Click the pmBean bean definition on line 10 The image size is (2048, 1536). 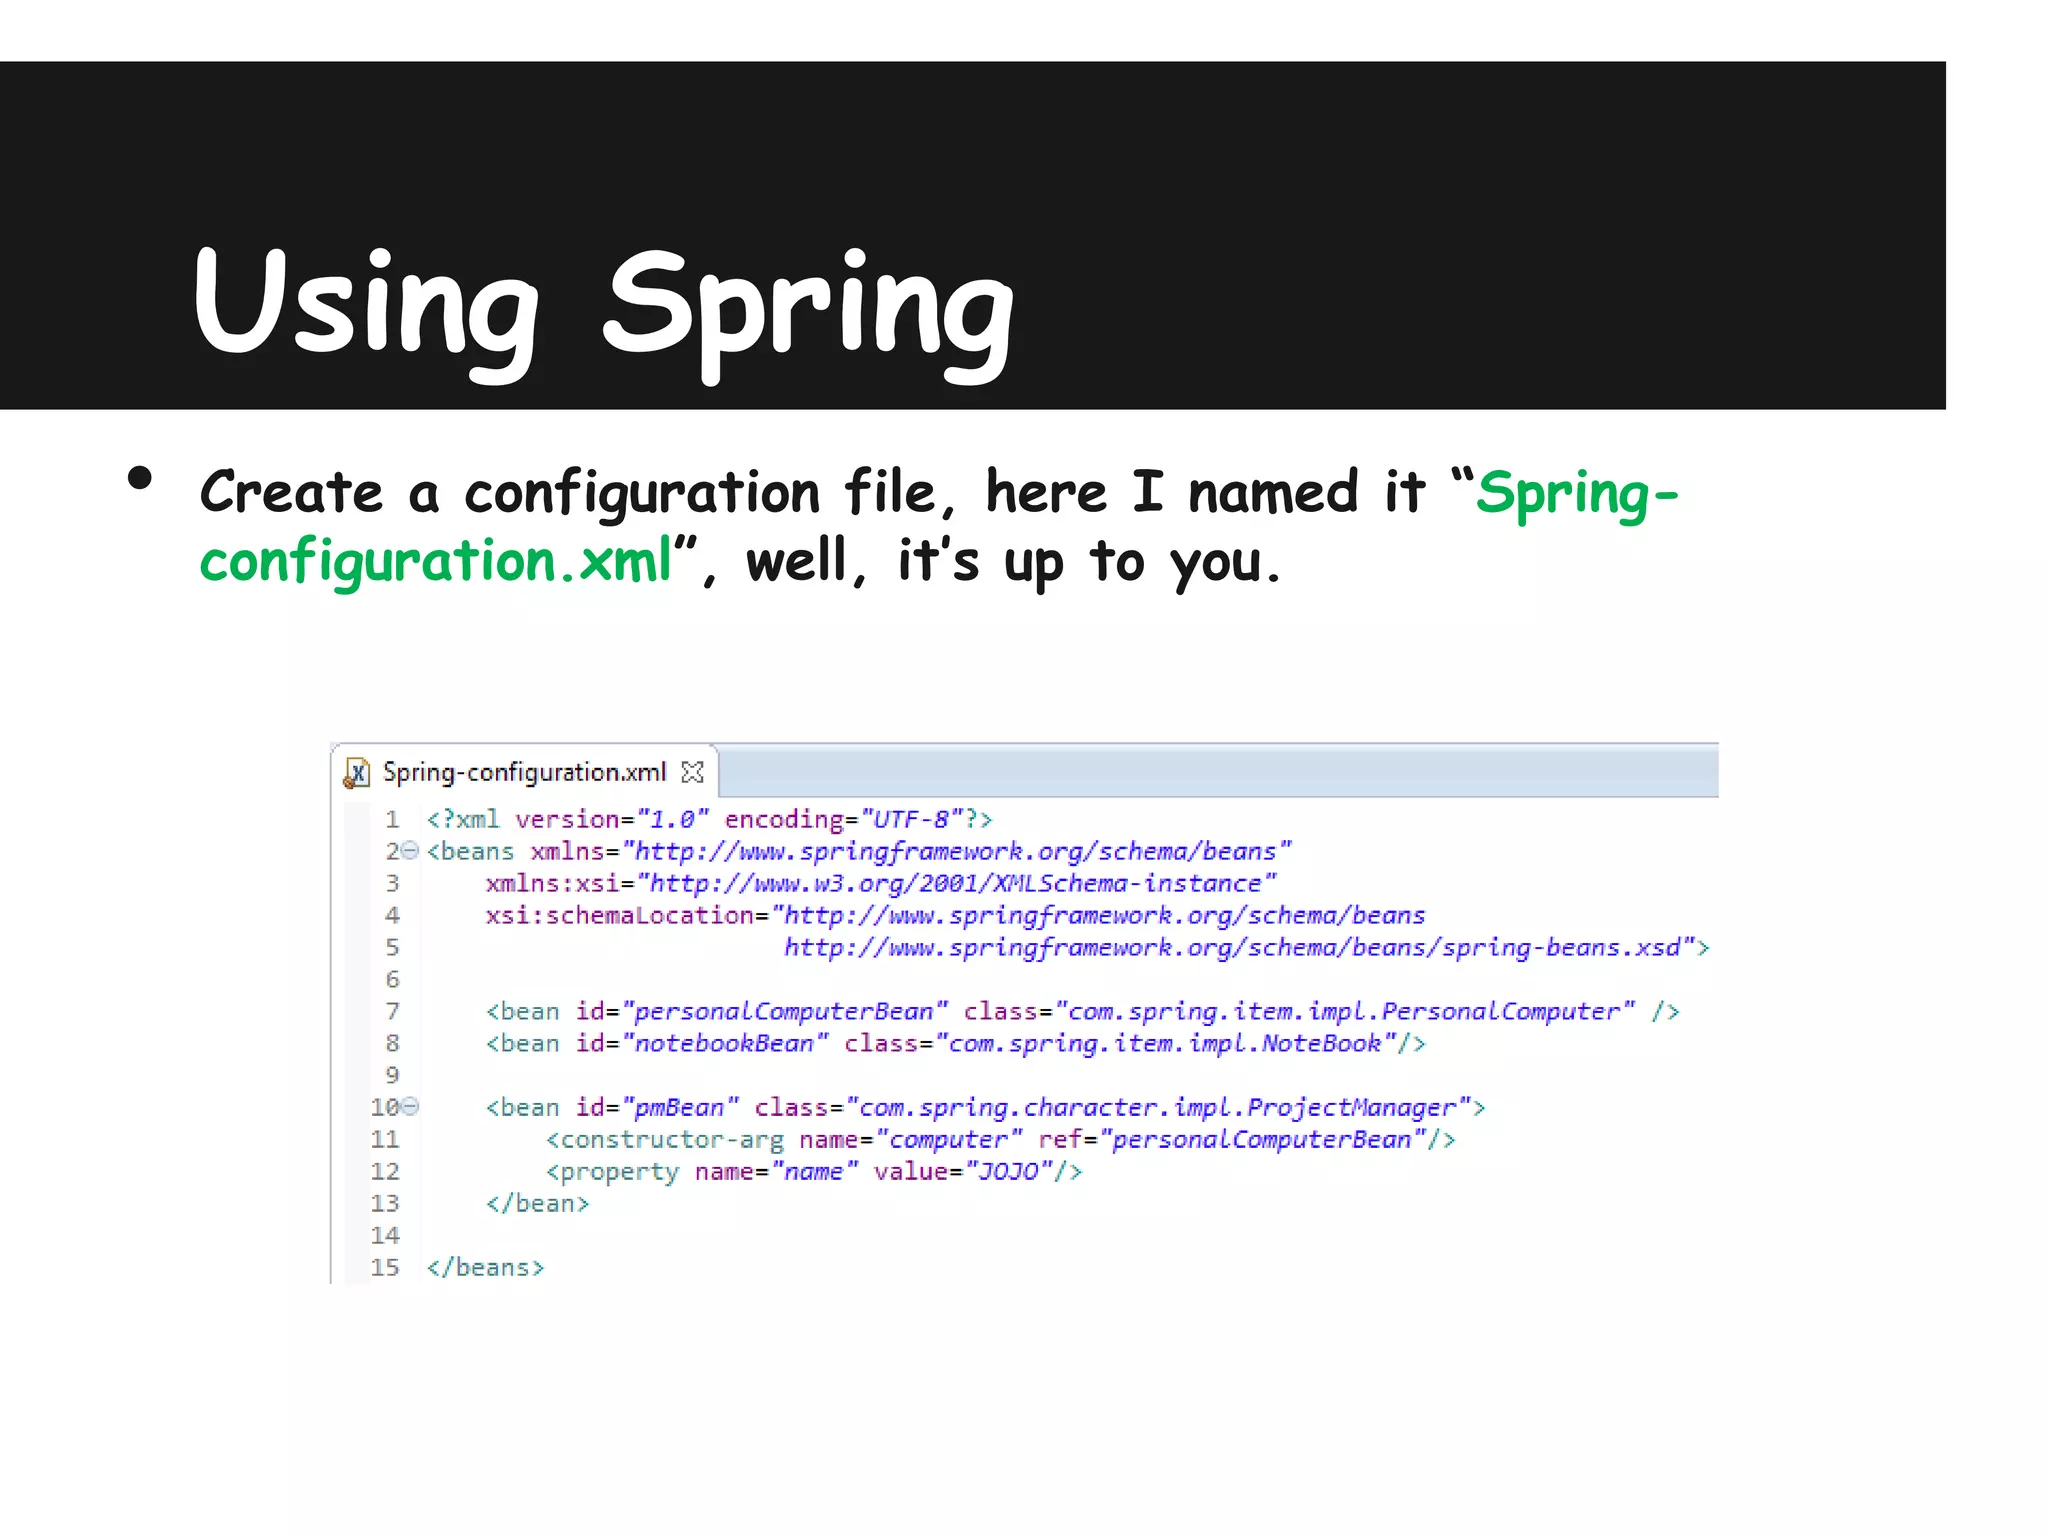[x=985, y=1108]
